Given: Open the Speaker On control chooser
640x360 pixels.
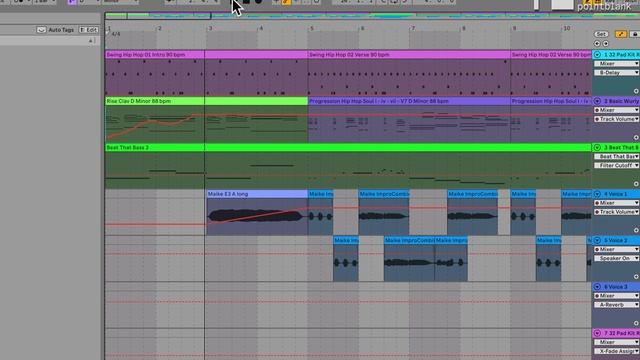Looking at the screenshot, I should 616,258.
